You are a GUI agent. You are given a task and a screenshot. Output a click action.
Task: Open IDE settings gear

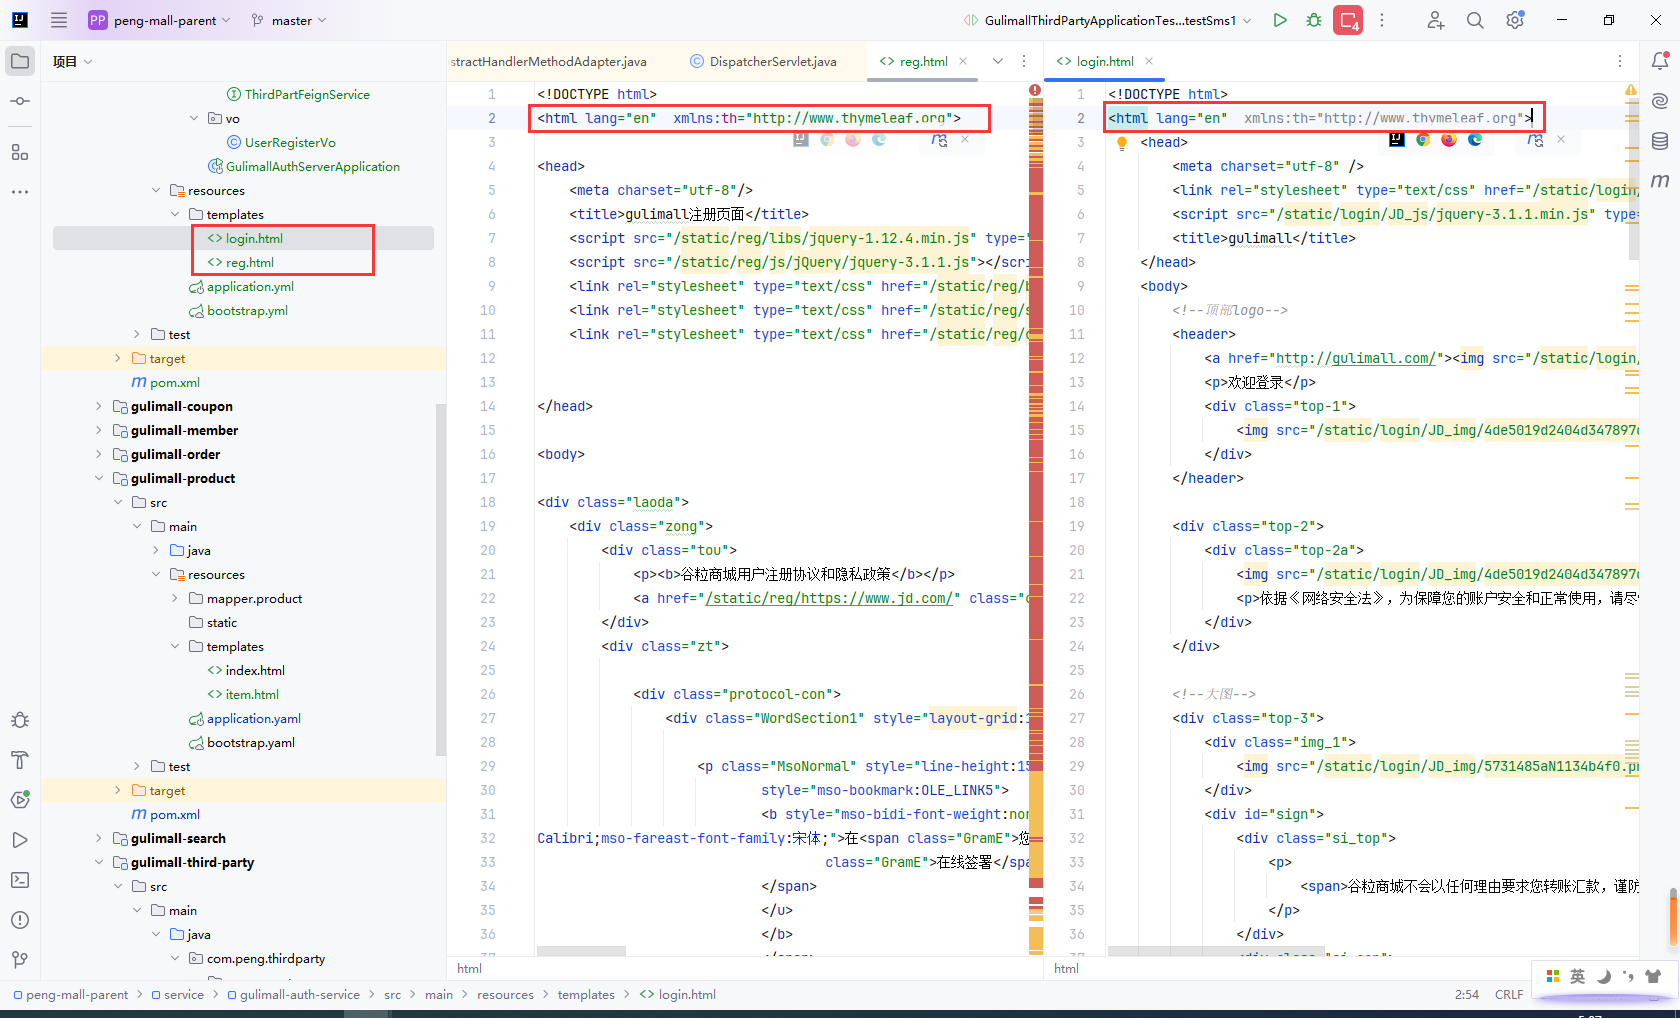tap(1515, 20)
